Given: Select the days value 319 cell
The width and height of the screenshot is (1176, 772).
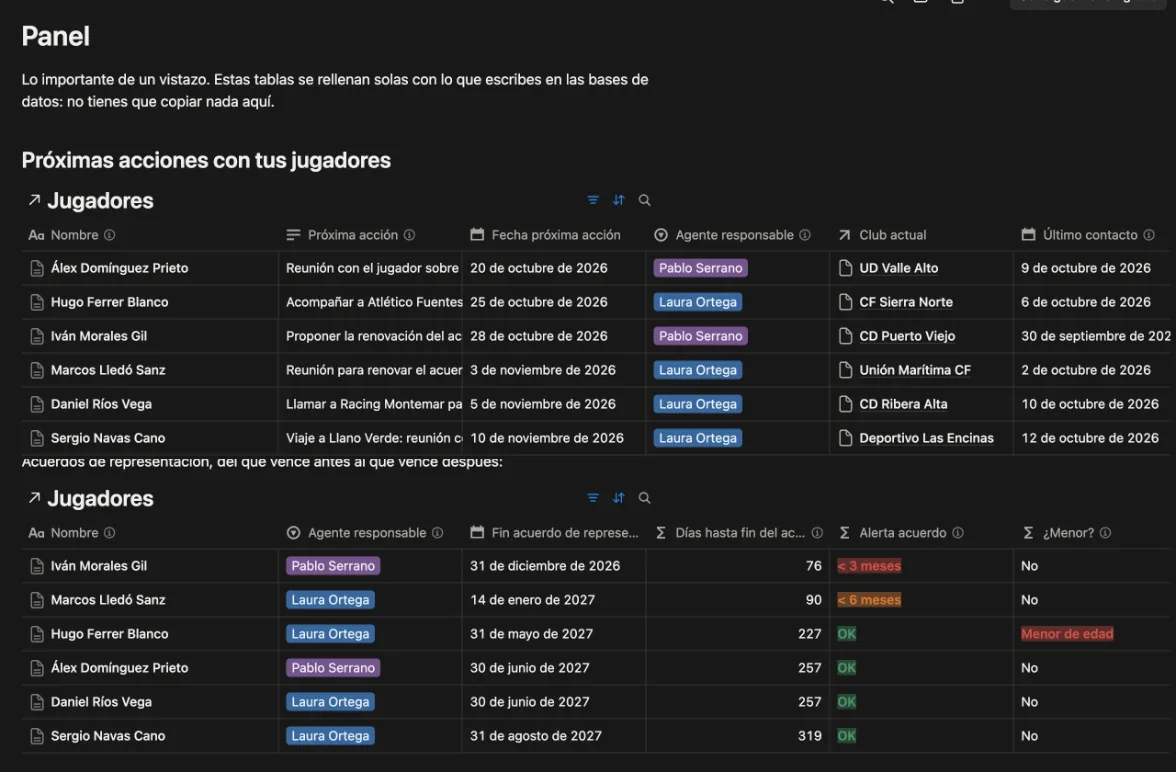Looking at the screenshot, I should pos(737,736).
